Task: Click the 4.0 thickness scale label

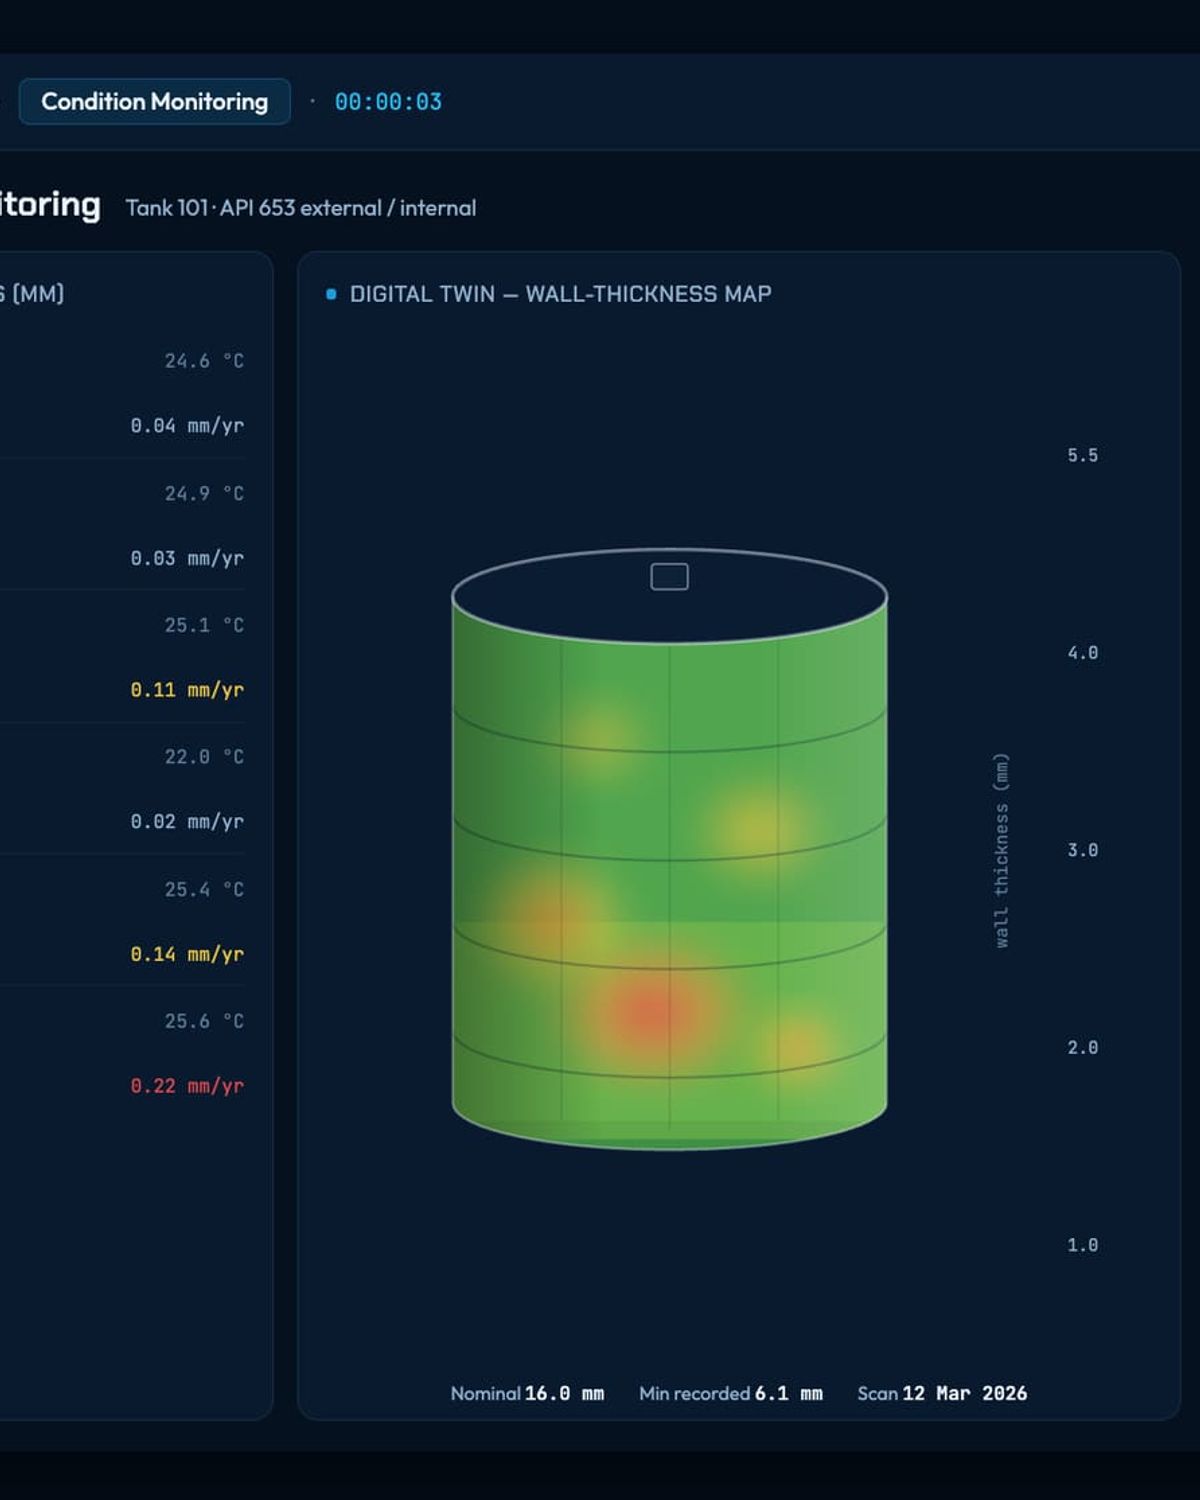Action: (1082, 653)
